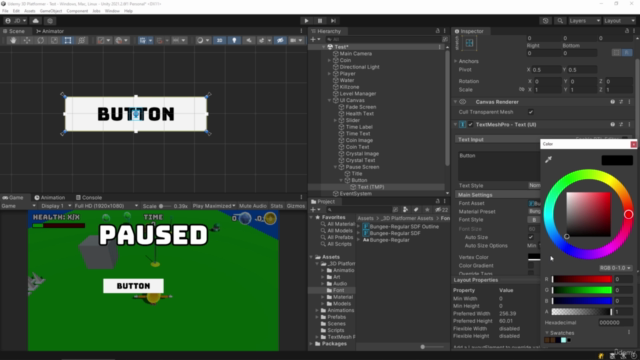Select the Scale tool in Scene toolbar

pos(54,40)
